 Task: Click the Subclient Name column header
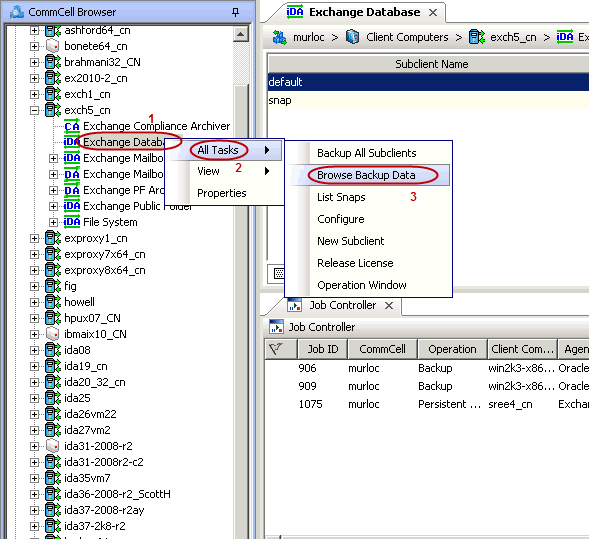pyautogui.click(x=428, y=64)
